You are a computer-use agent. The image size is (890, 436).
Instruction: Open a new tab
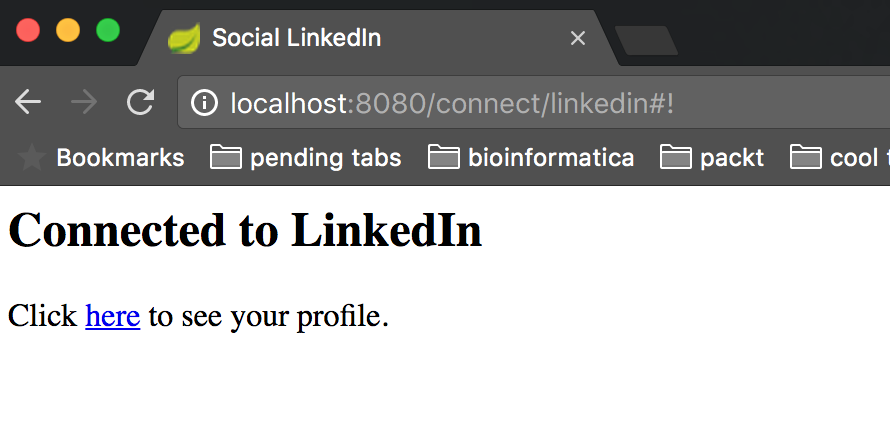[646, 41]
